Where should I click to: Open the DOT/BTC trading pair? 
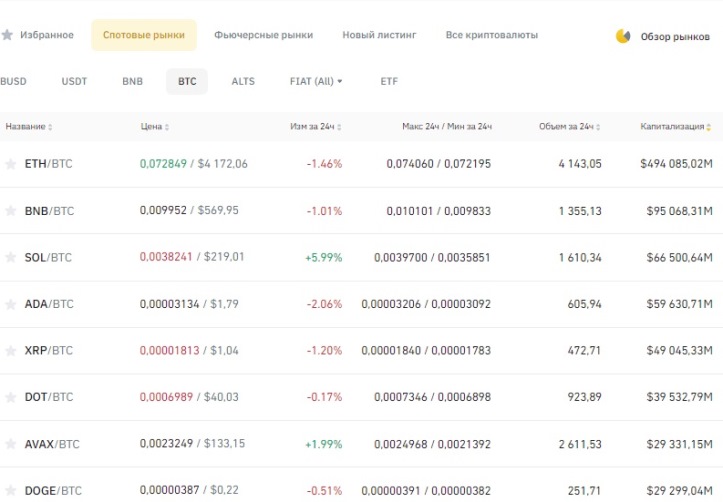49,397
